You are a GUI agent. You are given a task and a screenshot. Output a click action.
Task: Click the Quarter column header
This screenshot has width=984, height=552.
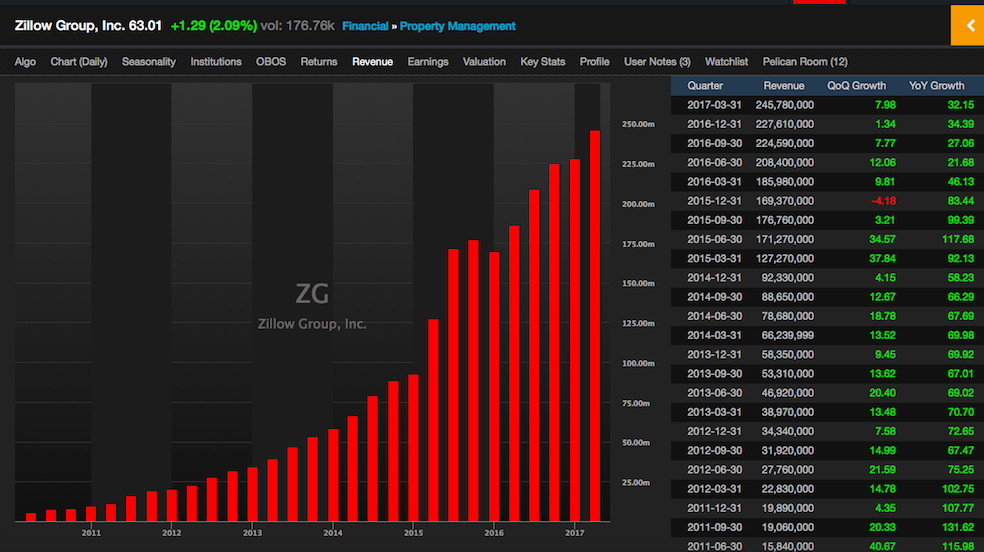(x=705, y=86)
